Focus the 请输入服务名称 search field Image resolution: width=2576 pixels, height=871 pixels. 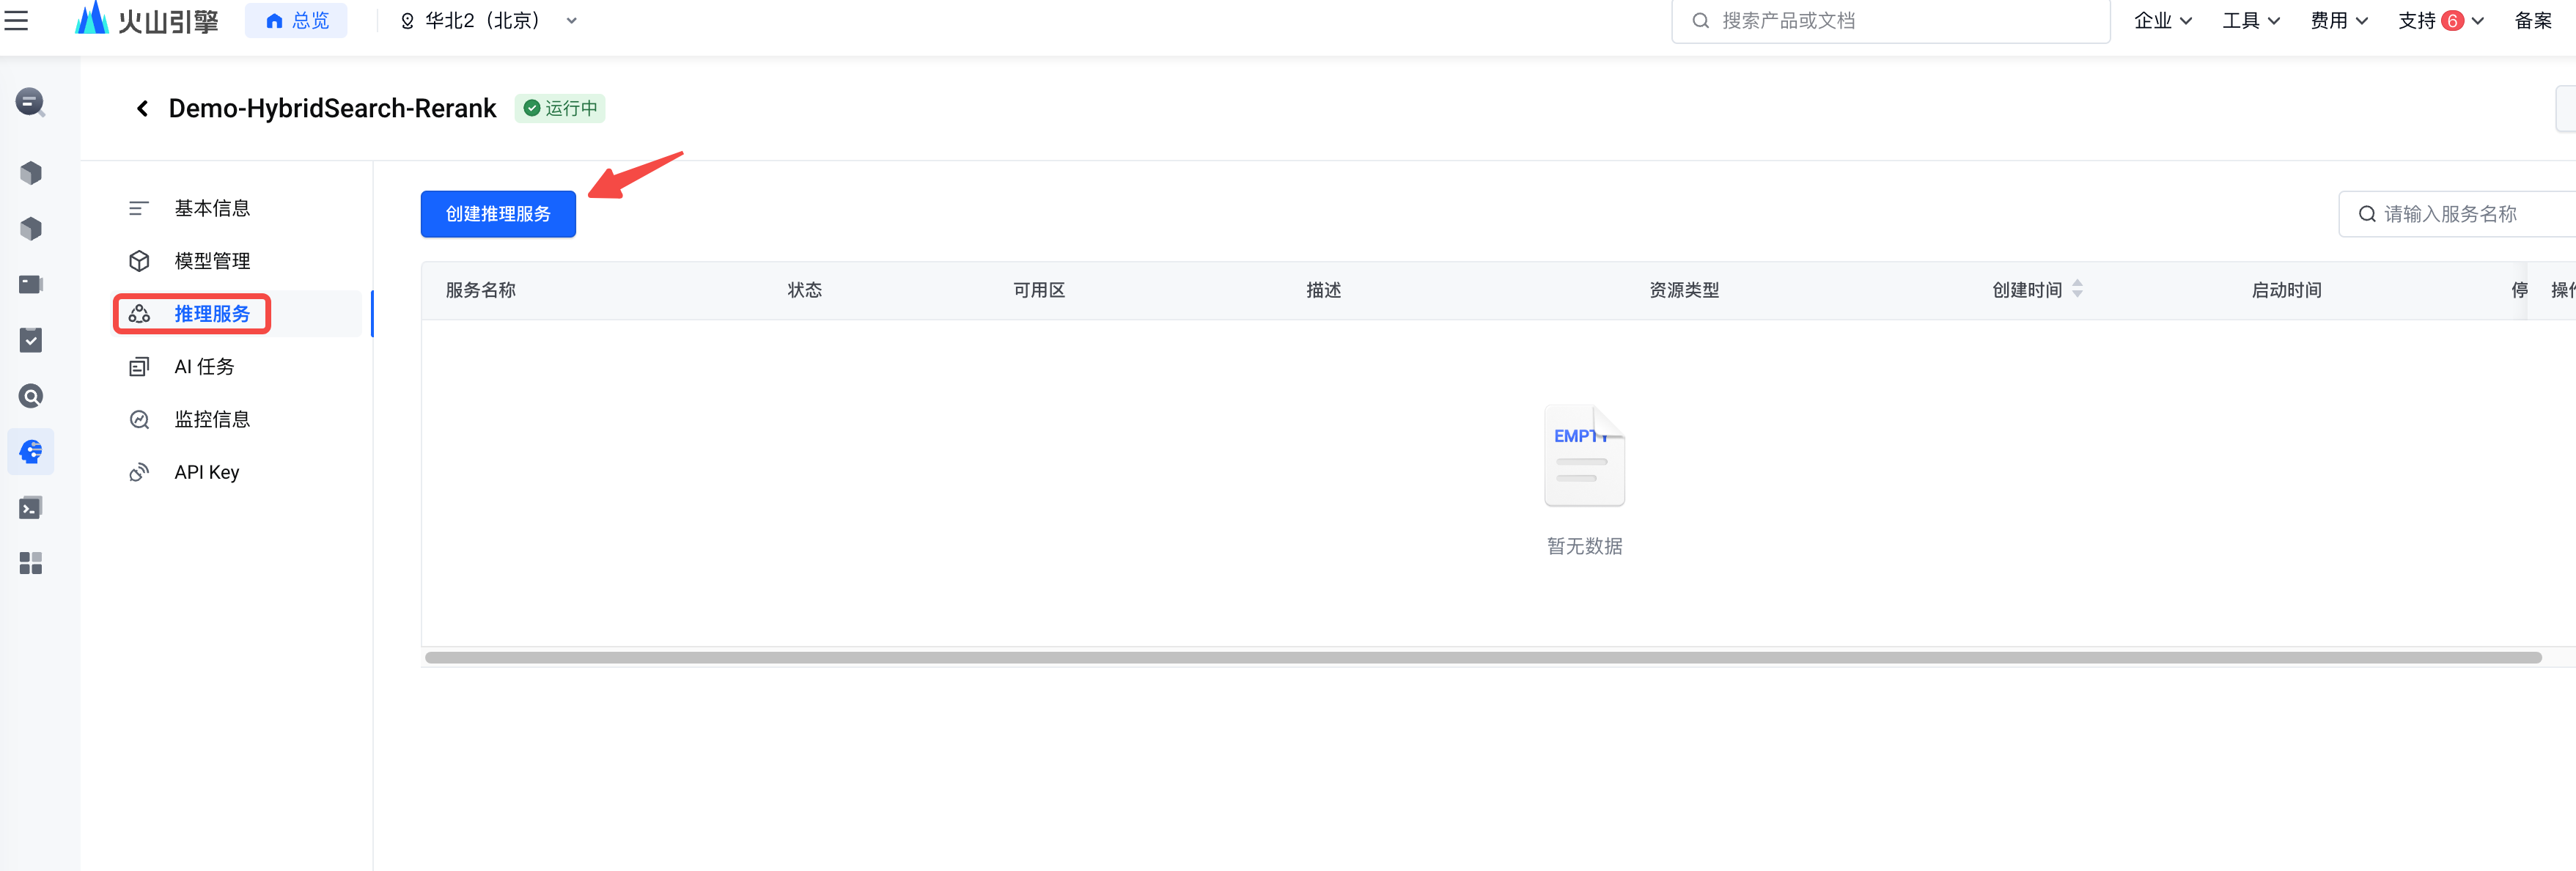pyautogui.click(x=2458, y=214)
